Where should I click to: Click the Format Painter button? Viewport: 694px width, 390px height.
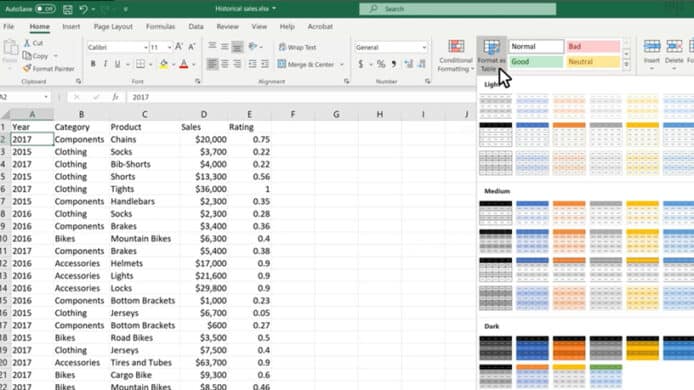[x=49, y=69]
